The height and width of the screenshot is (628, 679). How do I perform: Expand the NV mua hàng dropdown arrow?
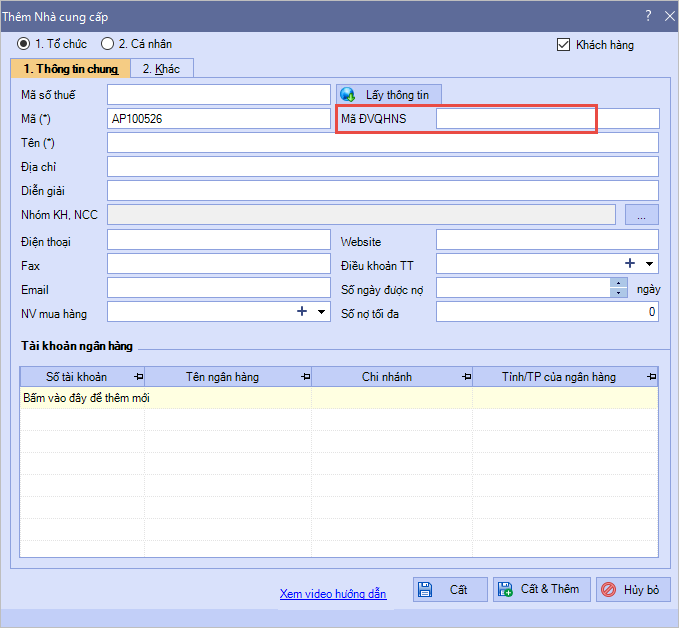(x=321, y=313)
